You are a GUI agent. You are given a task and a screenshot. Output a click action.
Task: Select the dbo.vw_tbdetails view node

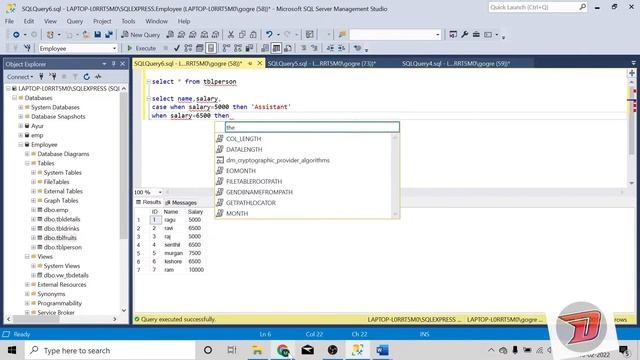pyautogui.click(x=66, y=276)
